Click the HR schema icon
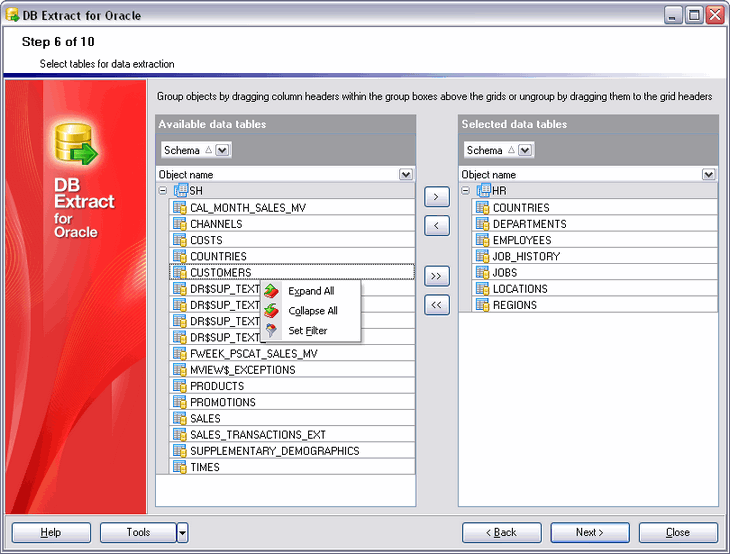 484,190
